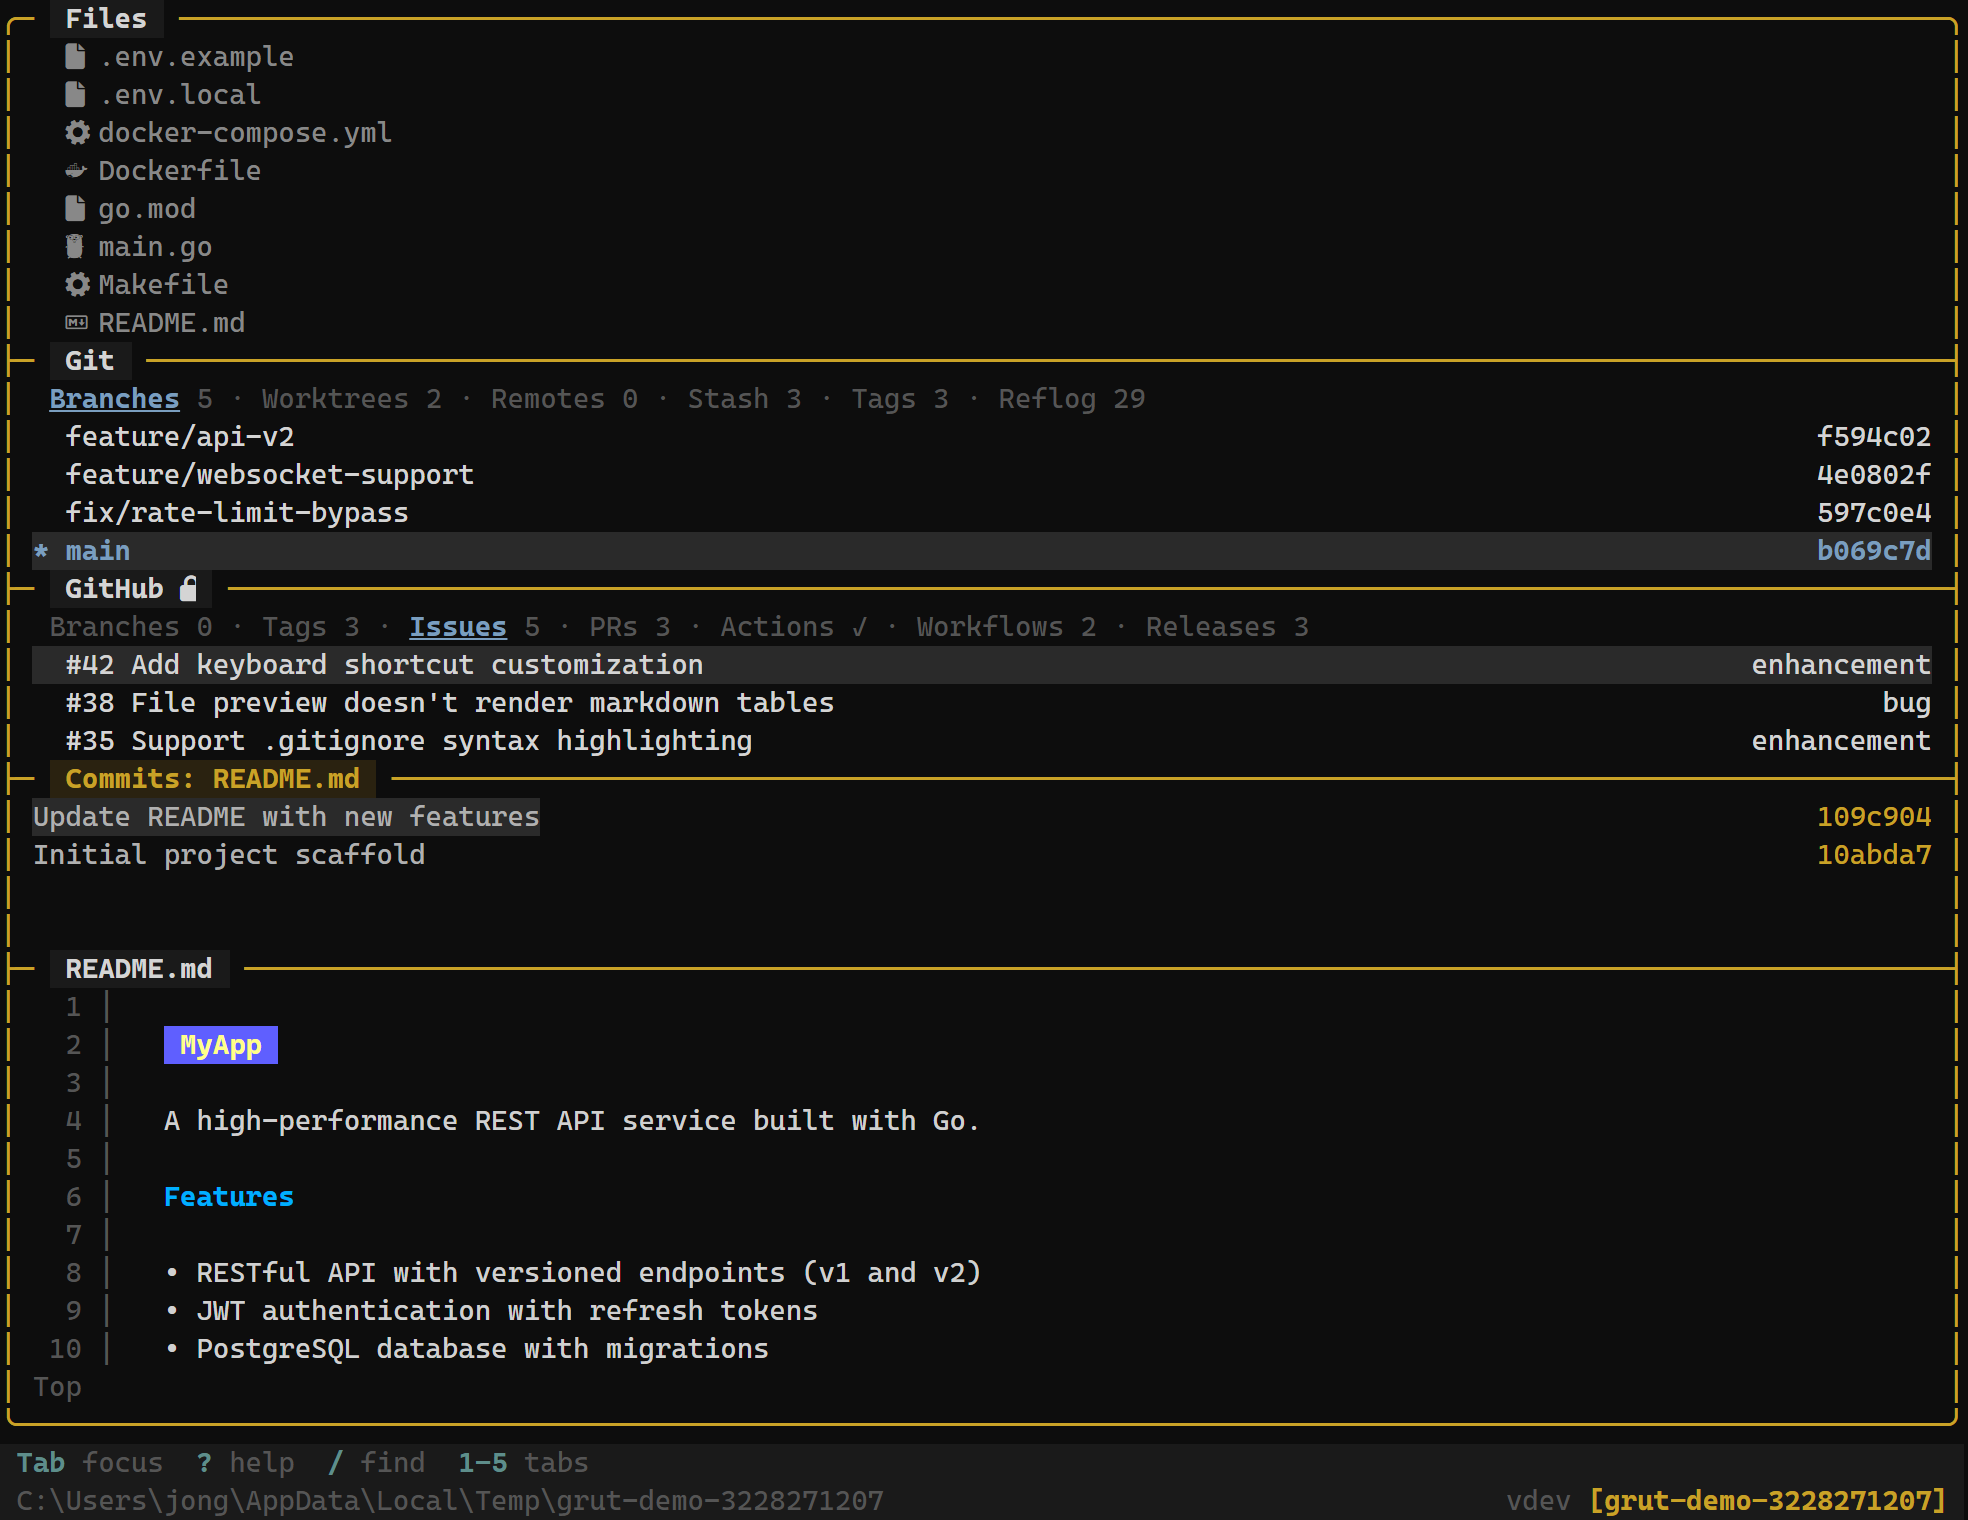
Task: Click the Go gopher icon beside main.go
Action: [x=75, y=247]
